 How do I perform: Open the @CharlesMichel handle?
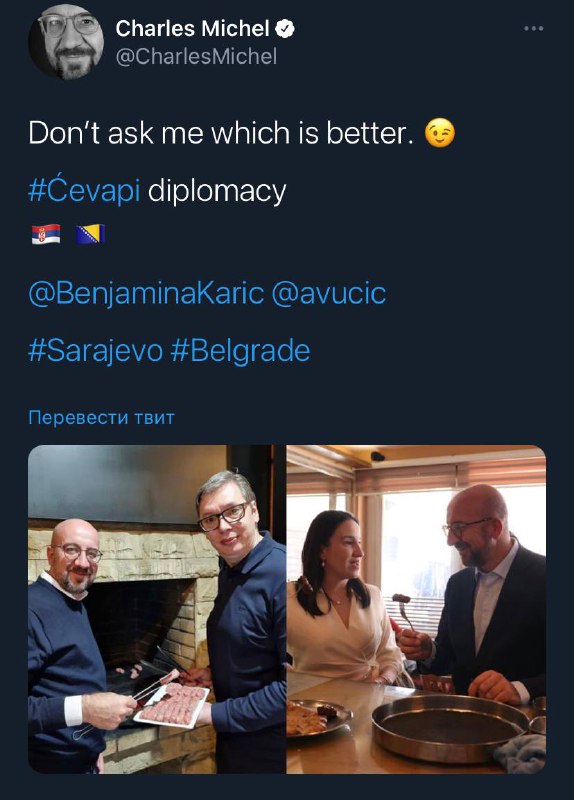(x=196, y=57)
